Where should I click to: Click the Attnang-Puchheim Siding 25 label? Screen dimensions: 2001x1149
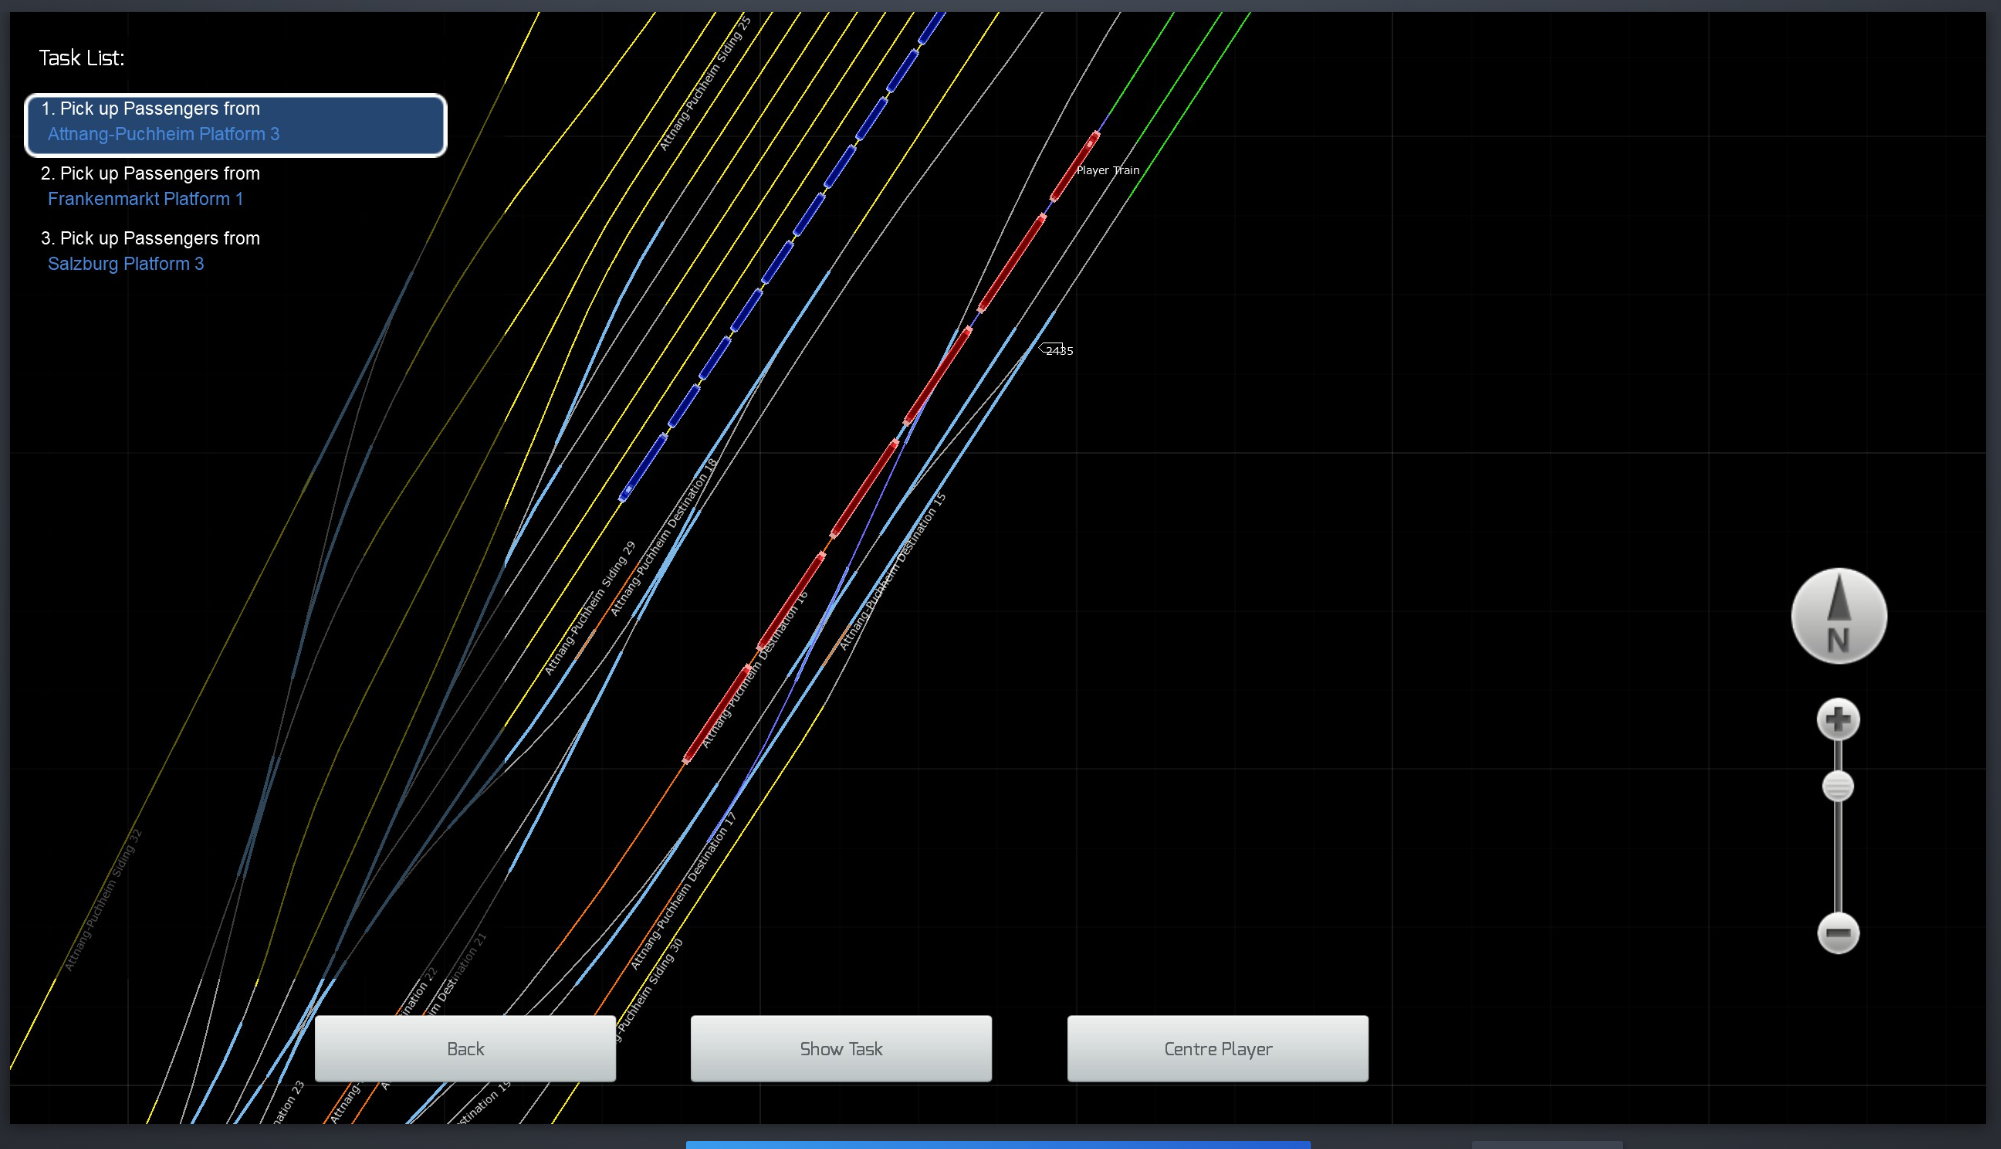point(704,84)
